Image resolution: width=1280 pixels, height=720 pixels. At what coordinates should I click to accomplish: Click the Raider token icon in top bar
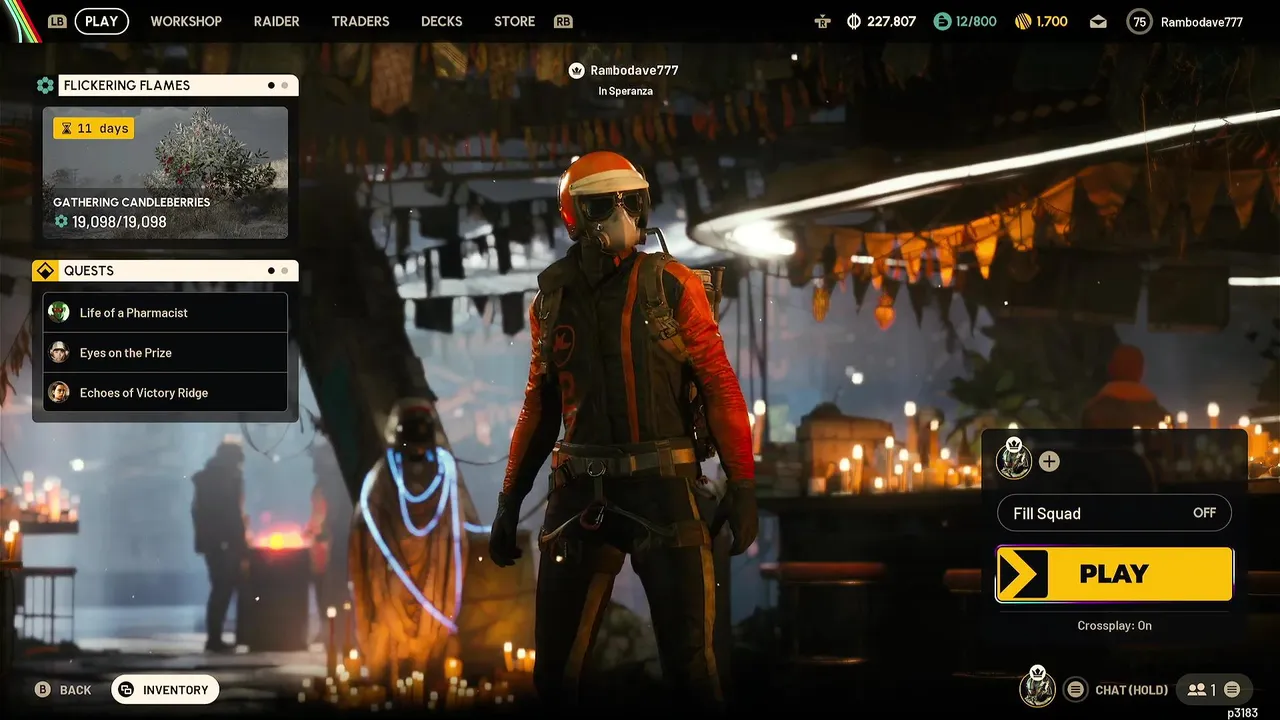pyautogui.click(x=822, y=21)
